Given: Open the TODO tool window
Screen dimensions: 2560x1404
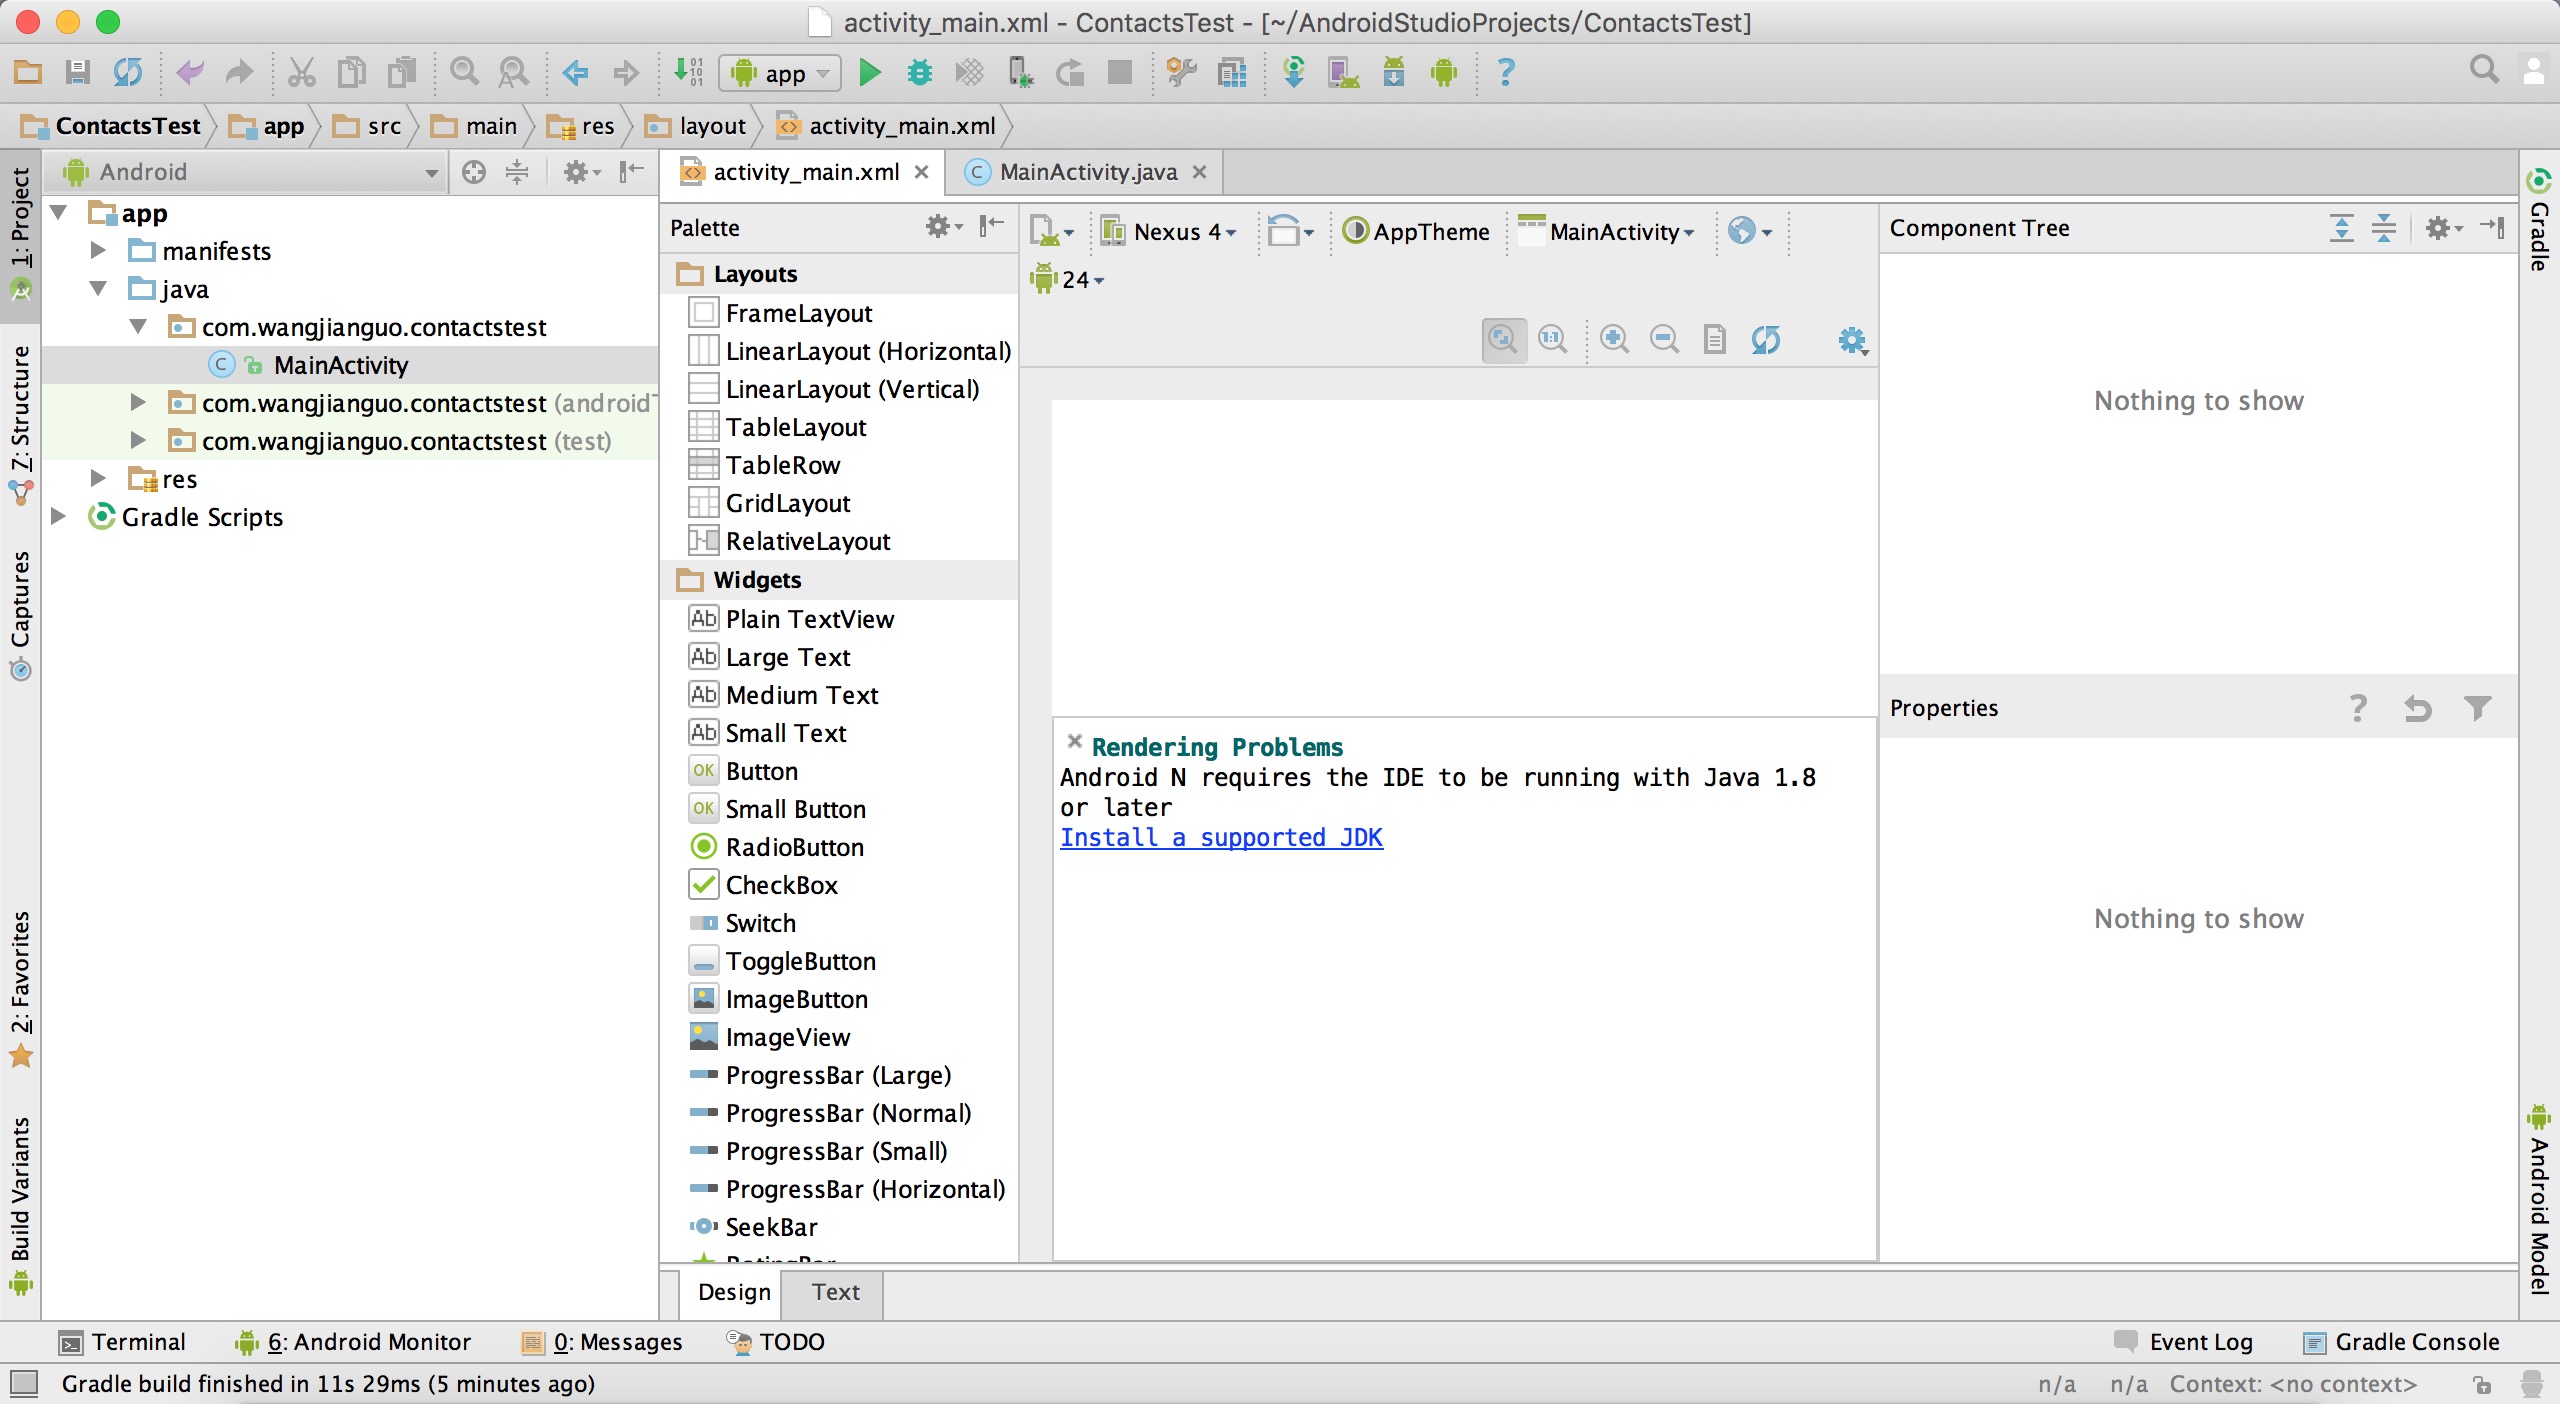Looking at the screenshot, I should tap(776, 1342).
